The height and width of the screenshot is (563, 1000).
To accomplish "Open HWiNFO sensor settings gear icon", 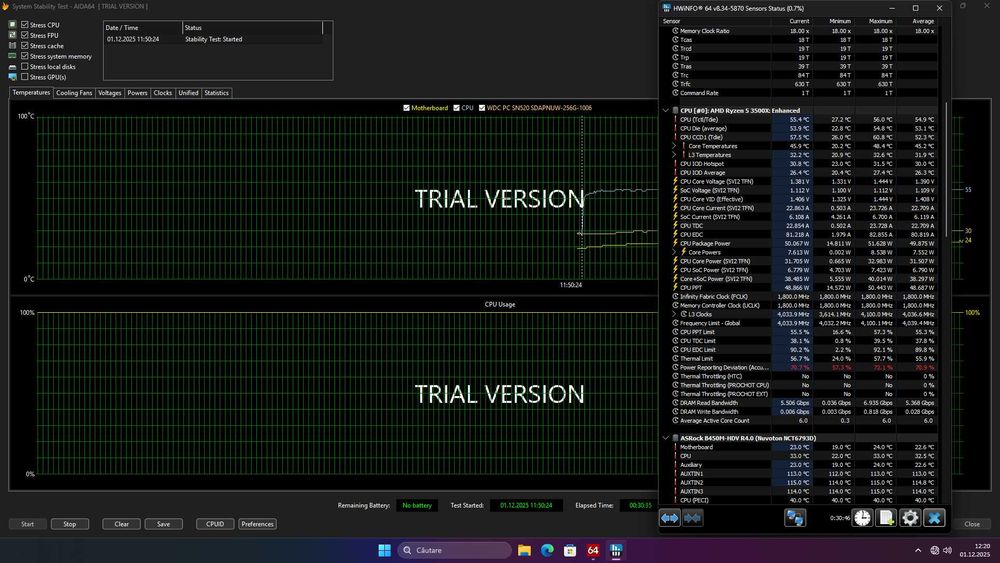I will [x=910, y=518].
